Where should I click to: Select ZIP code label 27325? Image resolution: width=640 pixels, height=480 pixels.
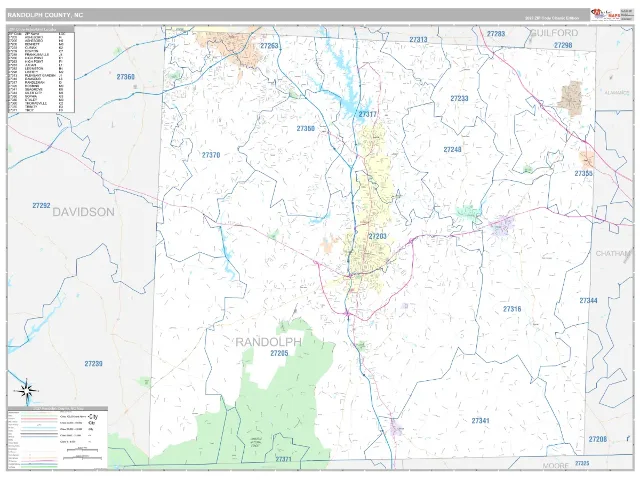click(x=582, y=464)
